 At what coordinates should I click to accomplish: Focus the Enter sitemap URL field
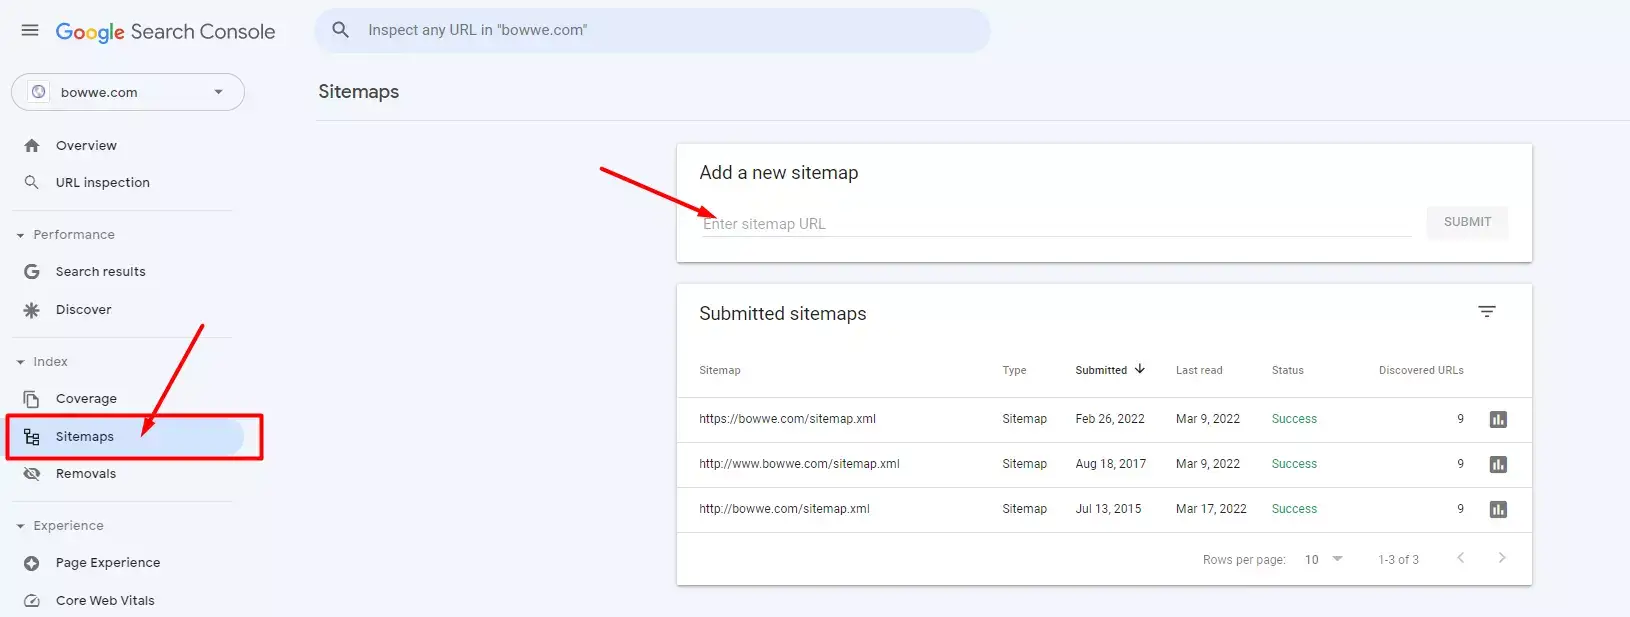click(1056, 224)
